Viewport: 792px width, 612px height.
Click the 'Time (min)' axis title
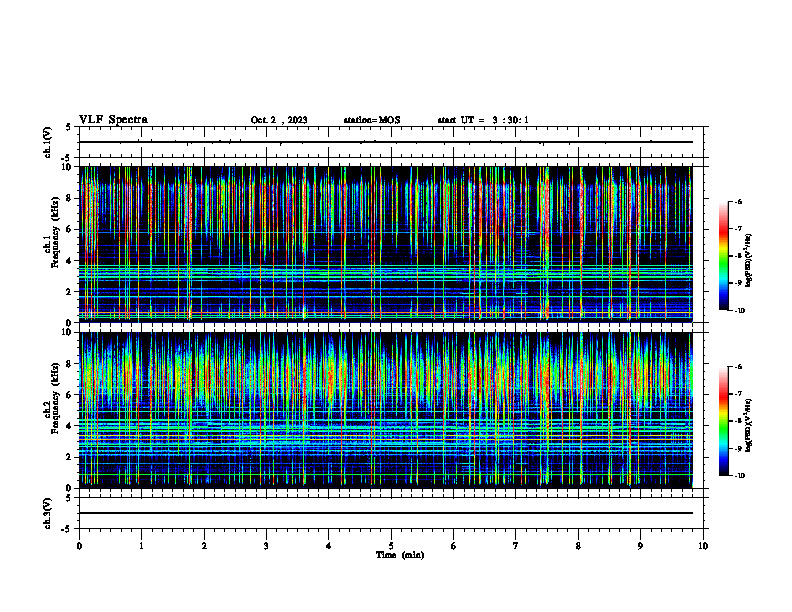tap(400, 555)
